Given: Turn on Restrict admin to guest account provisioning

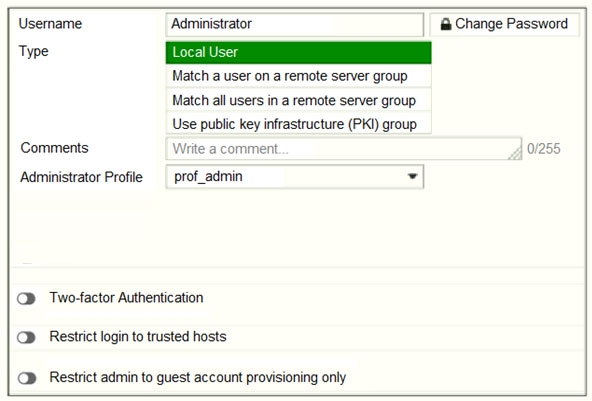Looking at the screenshot, I should click(x=26, y=378).
